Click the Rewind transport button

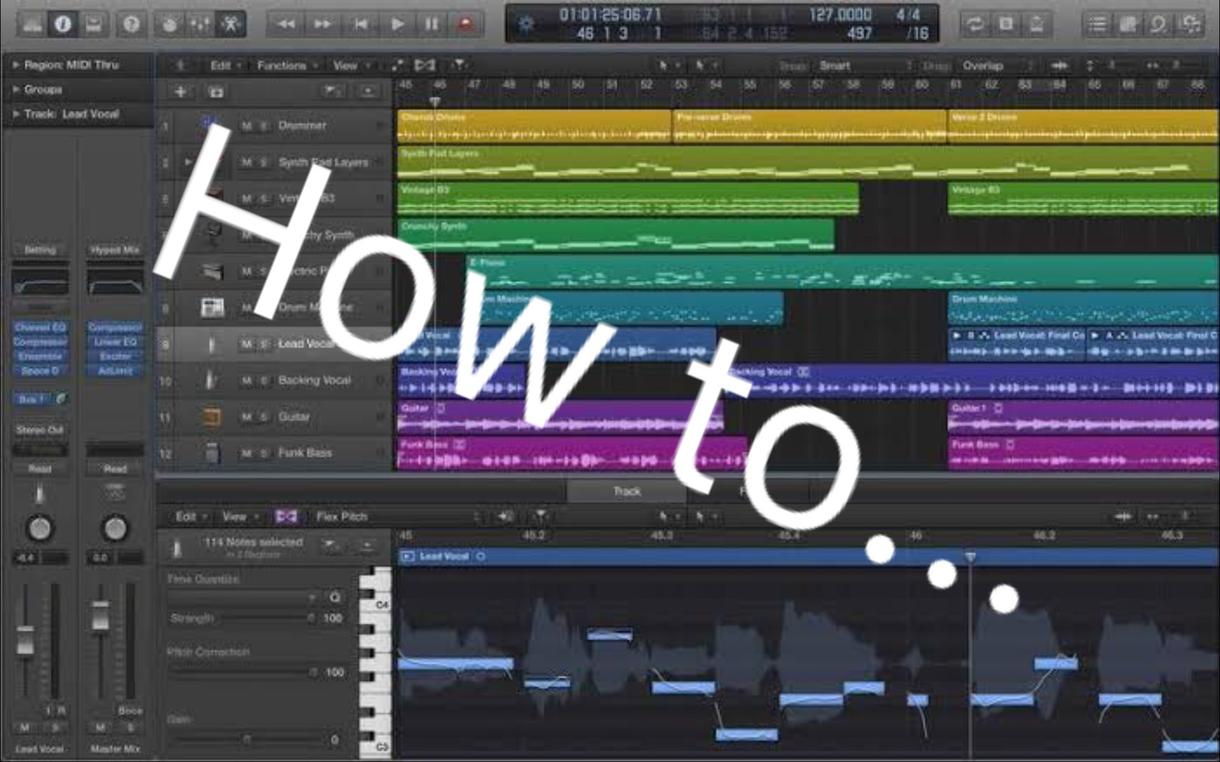click(286, 24)
